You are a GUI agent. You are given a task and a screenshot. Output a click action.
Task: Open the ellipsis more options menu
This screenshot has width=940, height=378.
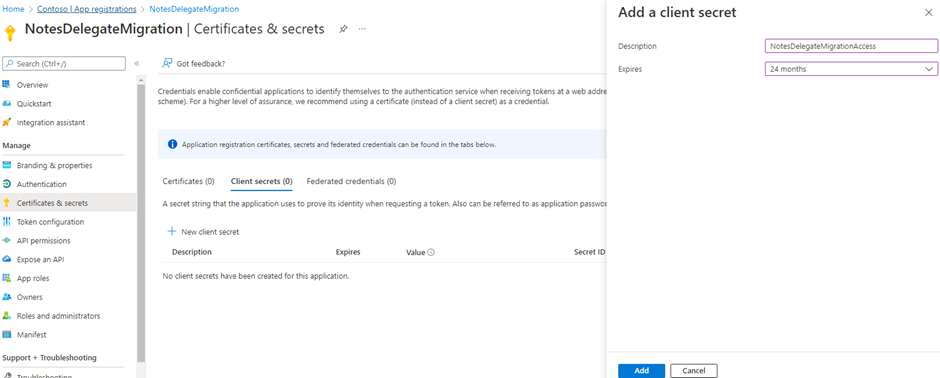(362, 29)
